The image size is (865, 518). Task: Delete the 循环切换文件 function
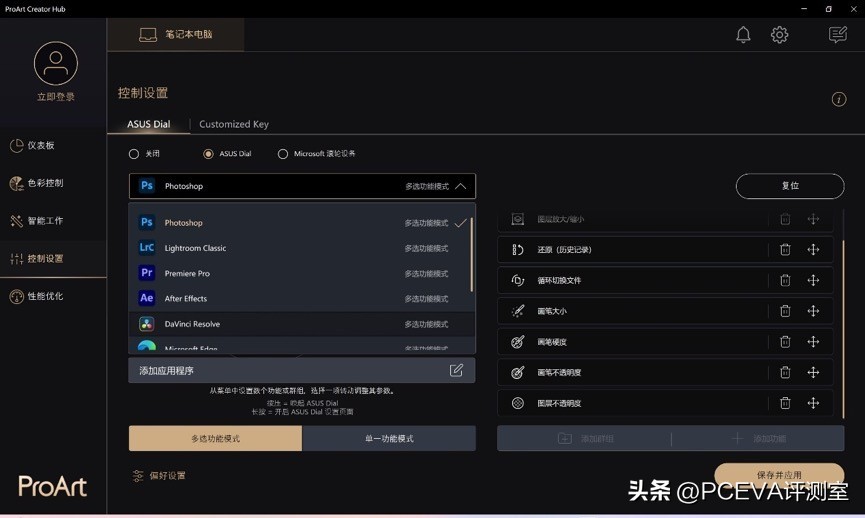[785, 280]
